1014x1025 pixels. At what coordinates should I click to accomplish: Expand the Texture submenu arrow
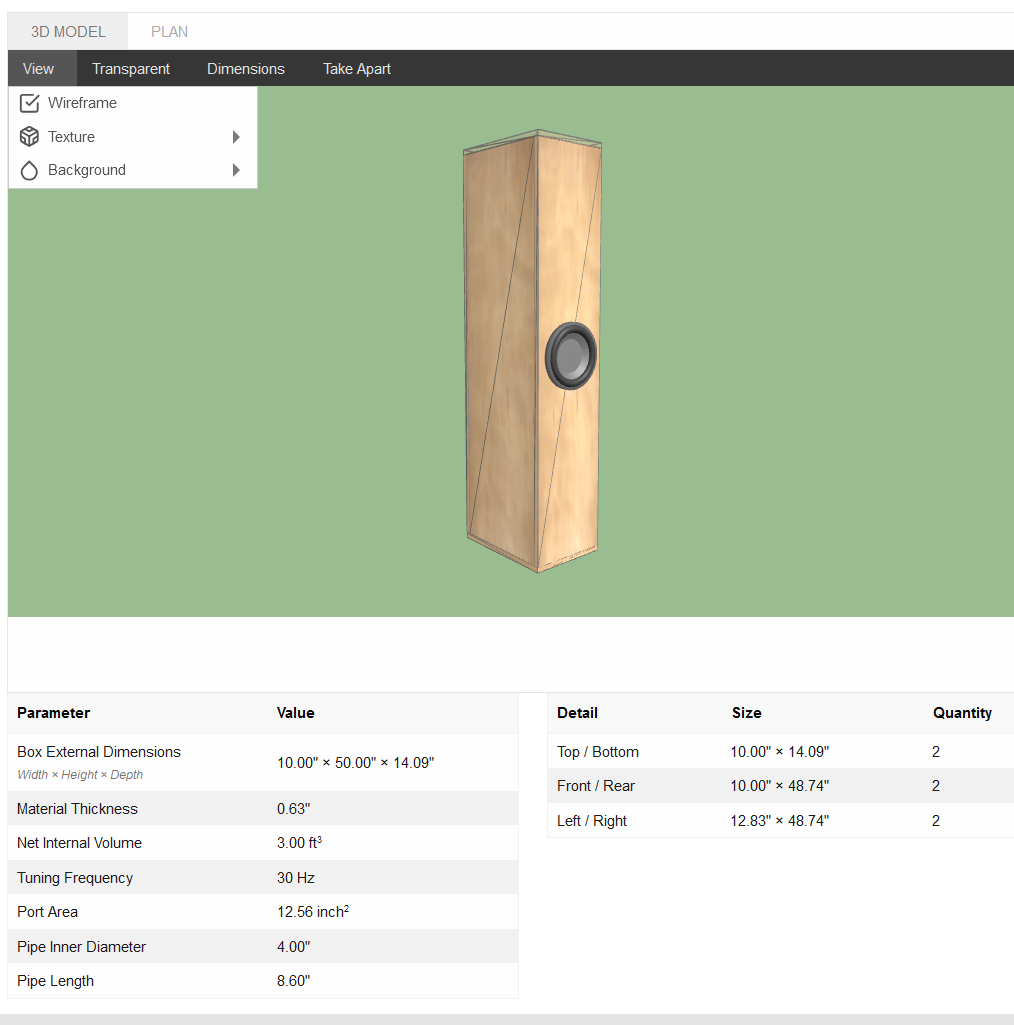pyautogui.click(x=236, y=137)
